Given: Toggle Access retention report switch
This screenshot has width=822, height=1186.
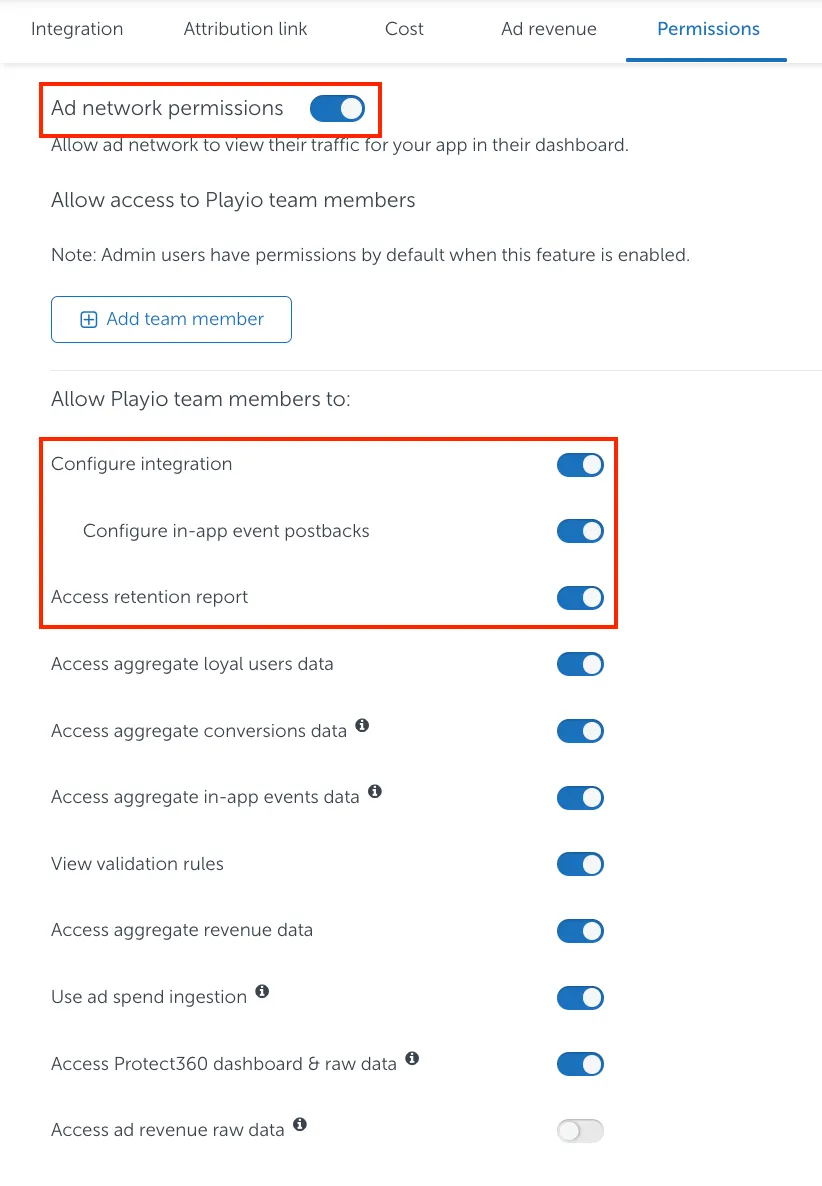Looking at the screenshot, I should [x=580, y=597].
